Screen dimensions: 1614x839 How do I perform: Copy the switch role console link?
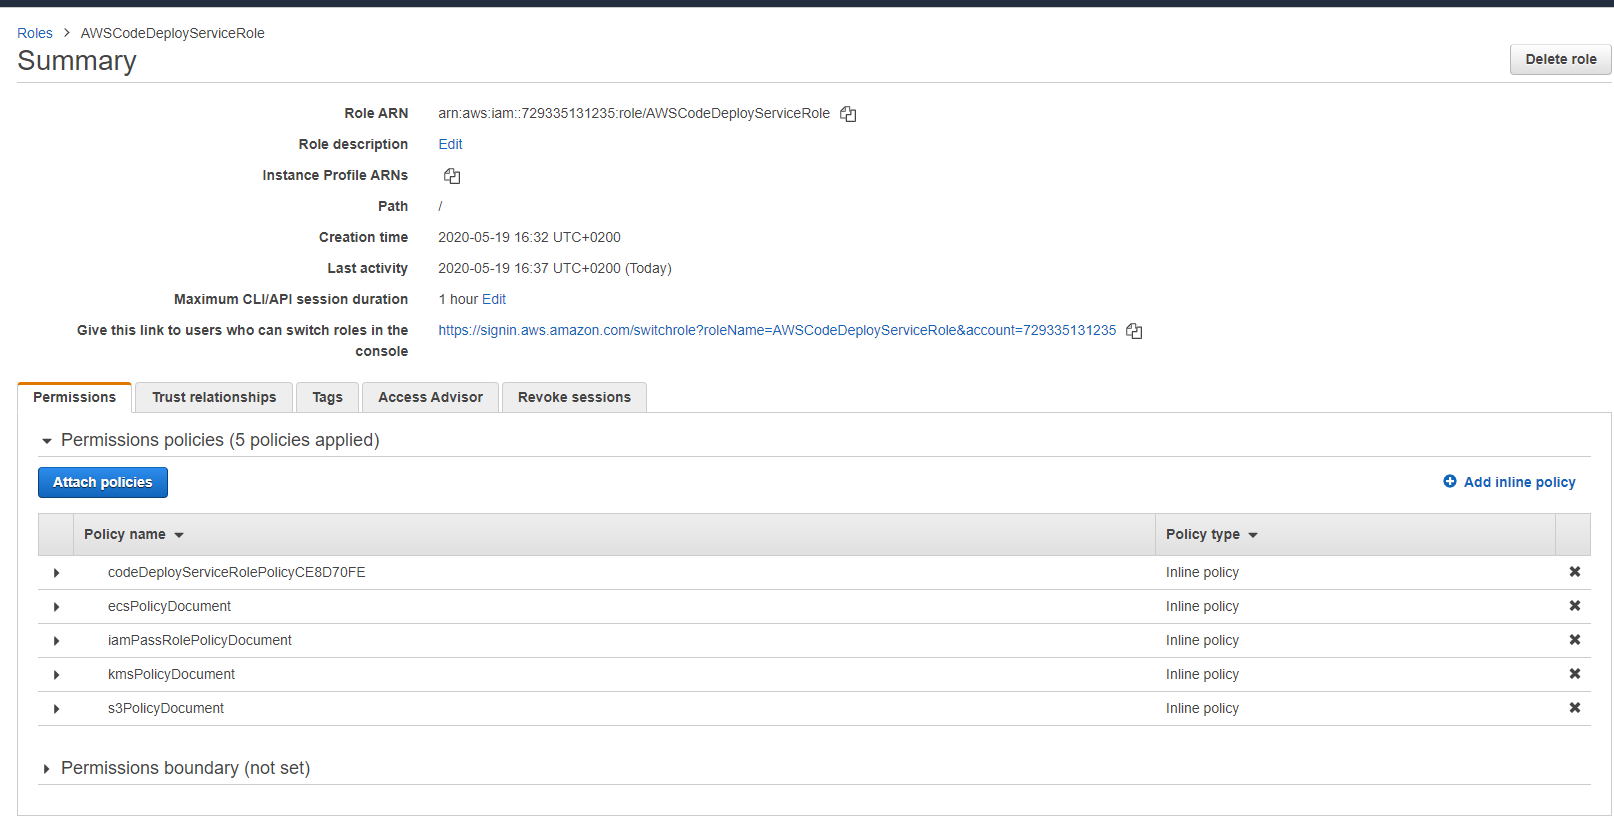pyautogui.click(x=1134, y=331)
